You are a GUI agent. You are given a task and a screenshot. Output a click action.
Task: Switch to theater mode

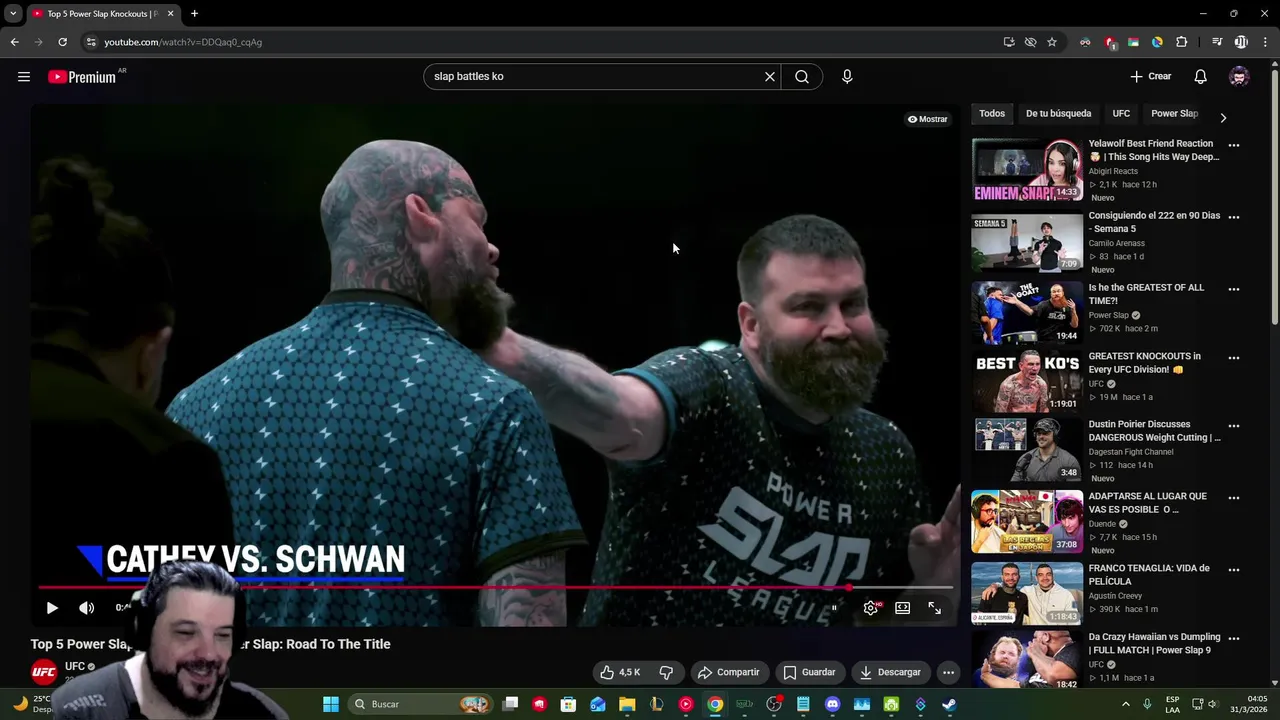tap(903, 608)
